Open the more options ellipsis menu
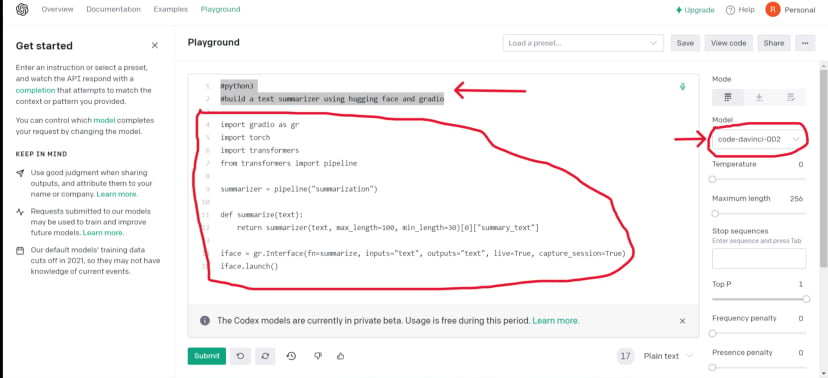Screen dimensions: 828x378 click(x=805, y=43)
